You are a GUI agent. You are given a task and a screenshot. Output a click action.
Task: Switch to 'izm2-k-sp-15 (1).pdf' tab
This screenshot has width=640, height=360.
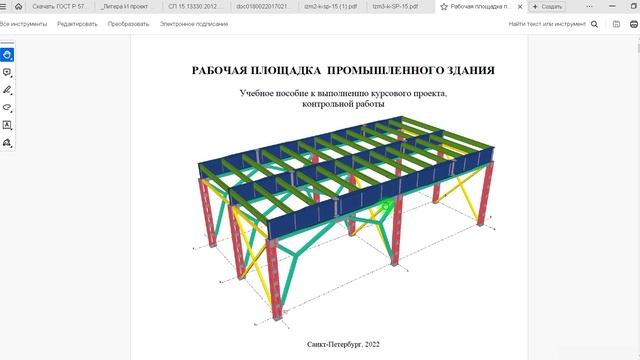point(331,7)
